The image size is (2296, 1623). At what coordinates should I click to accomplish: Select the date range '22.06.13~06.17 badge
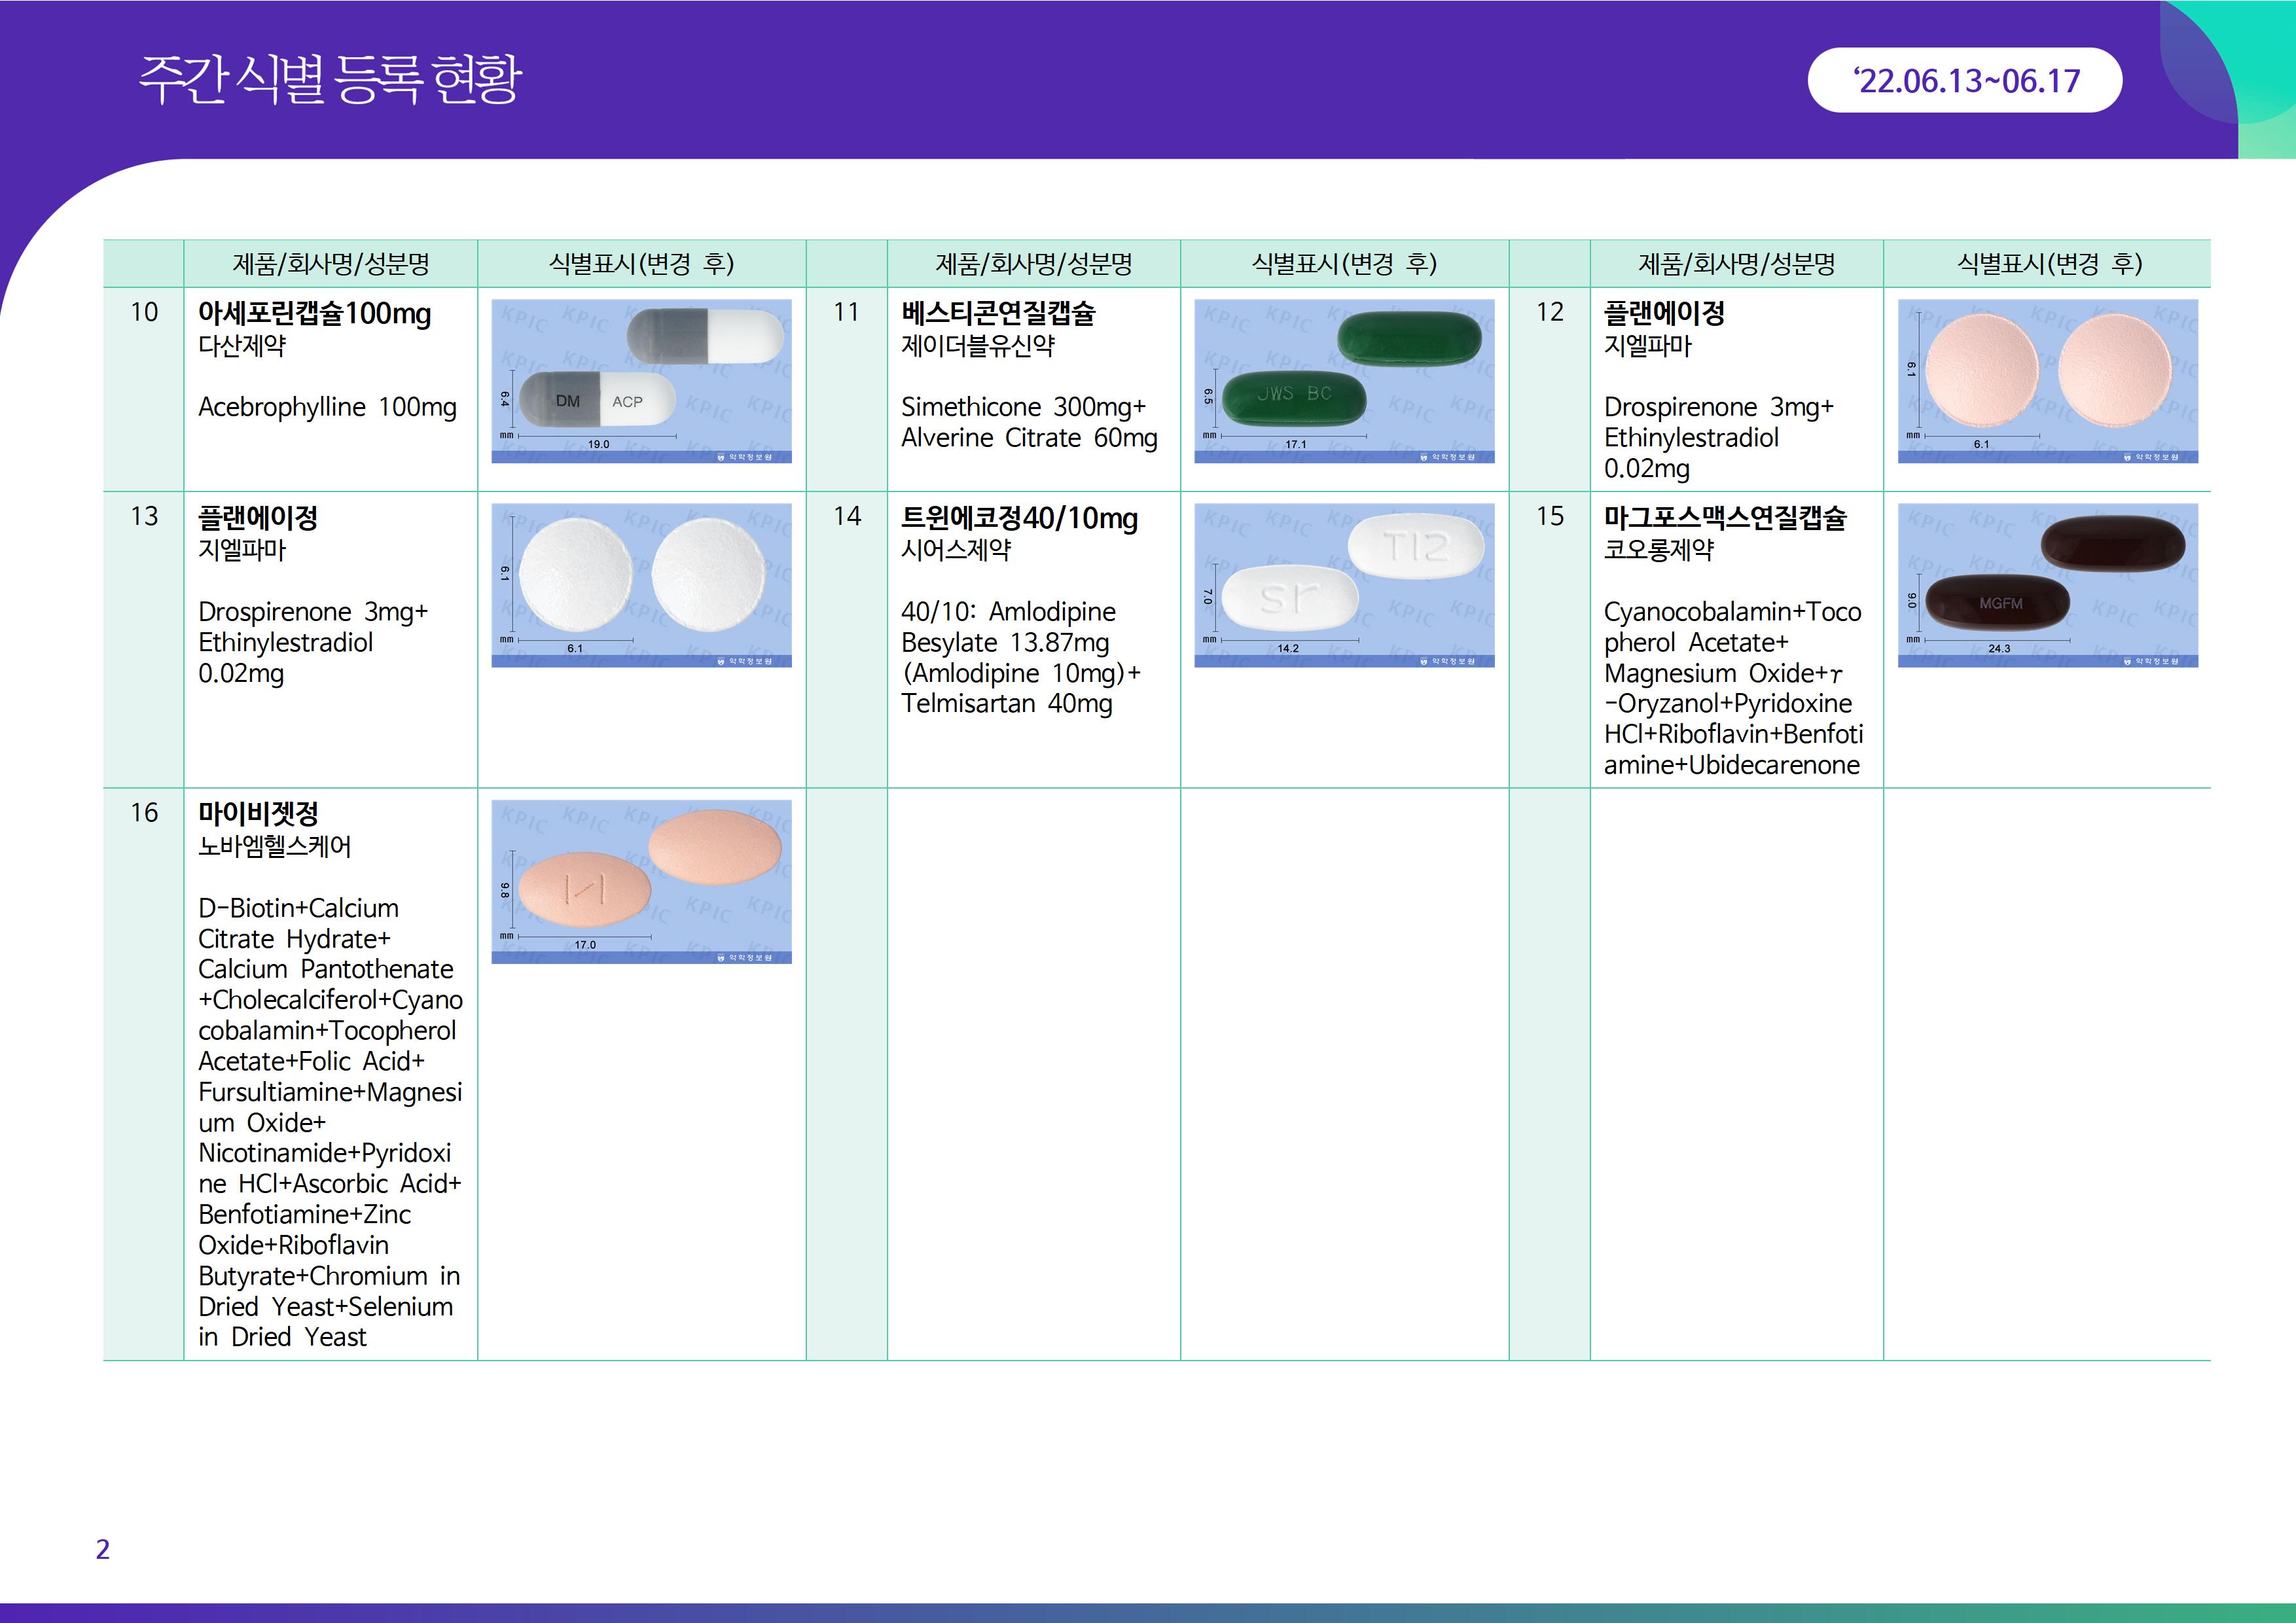[x=1964, y=80]
